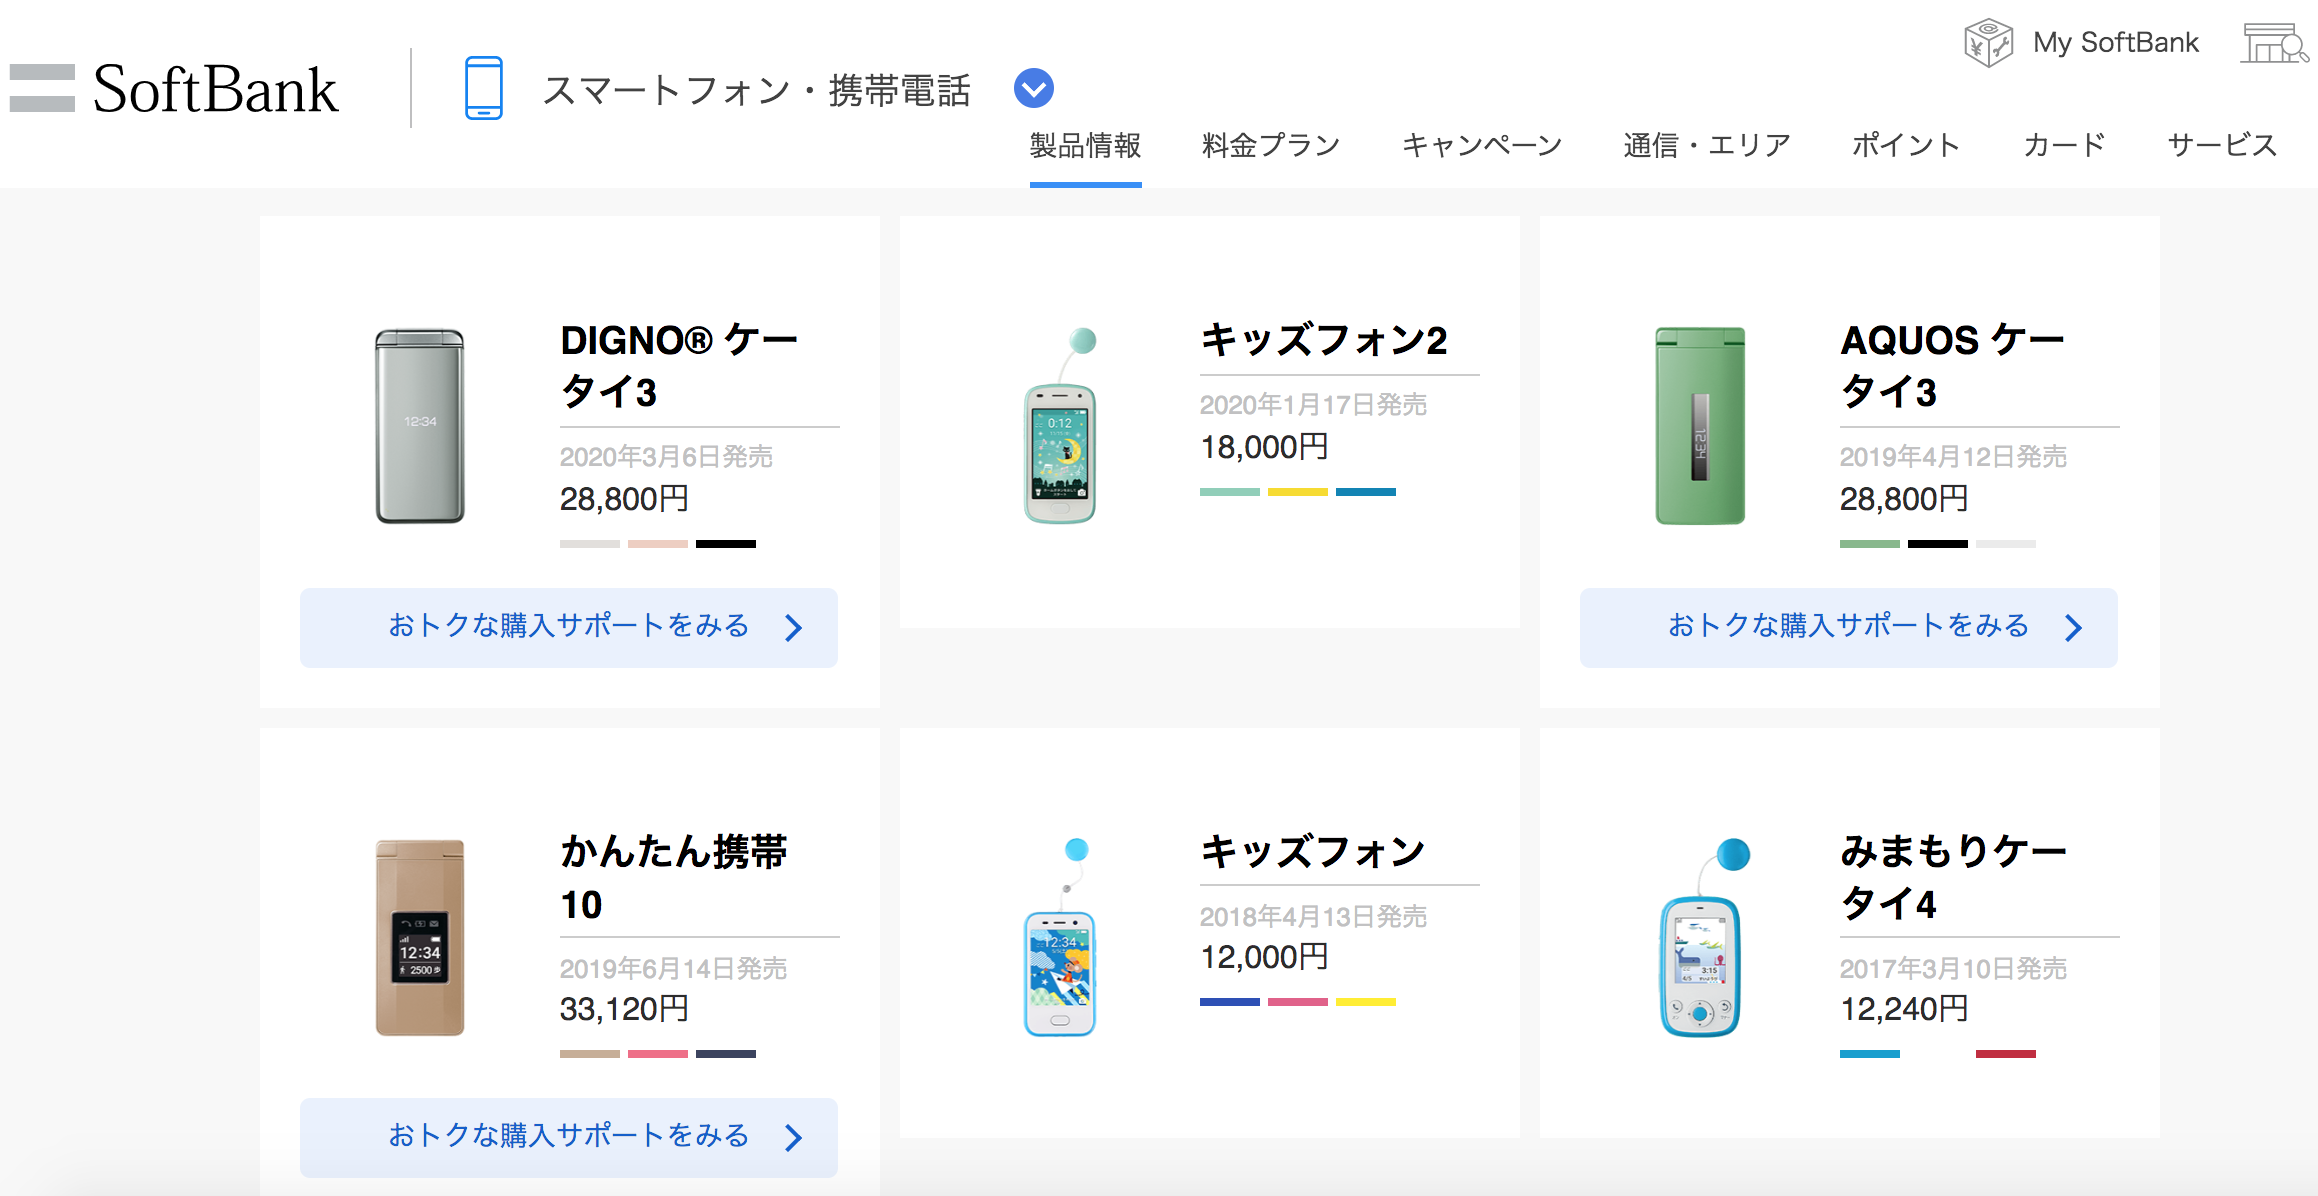Select black color swatch for DIGNO ケータイ3
The width and height of the screenshot is (2318, 1196).
pos(726,544)
